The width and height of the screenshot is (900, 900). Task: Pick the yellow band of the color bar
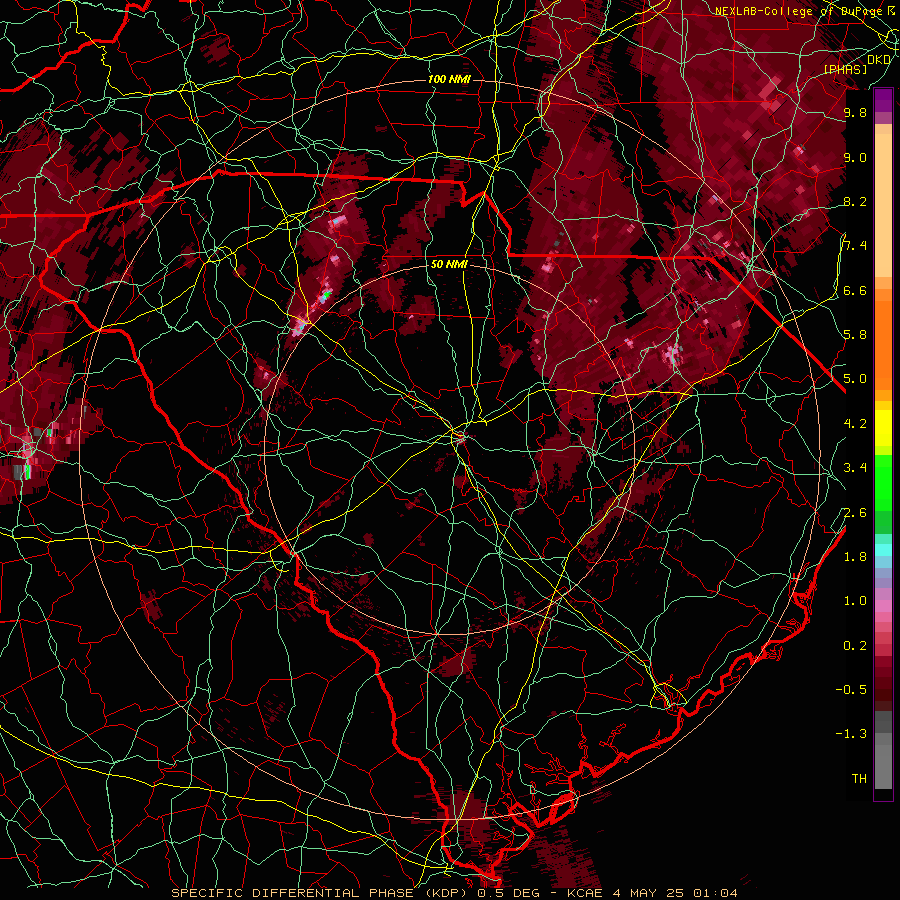pos(883,428)
